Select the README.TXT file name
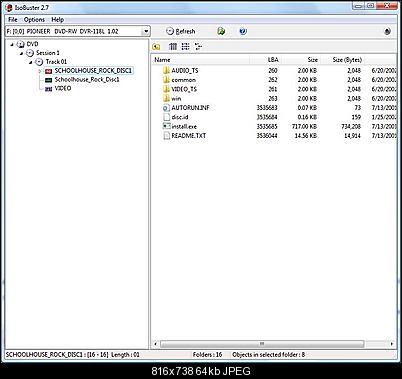The height and width of the screenshot is (379, 402). 189,136
